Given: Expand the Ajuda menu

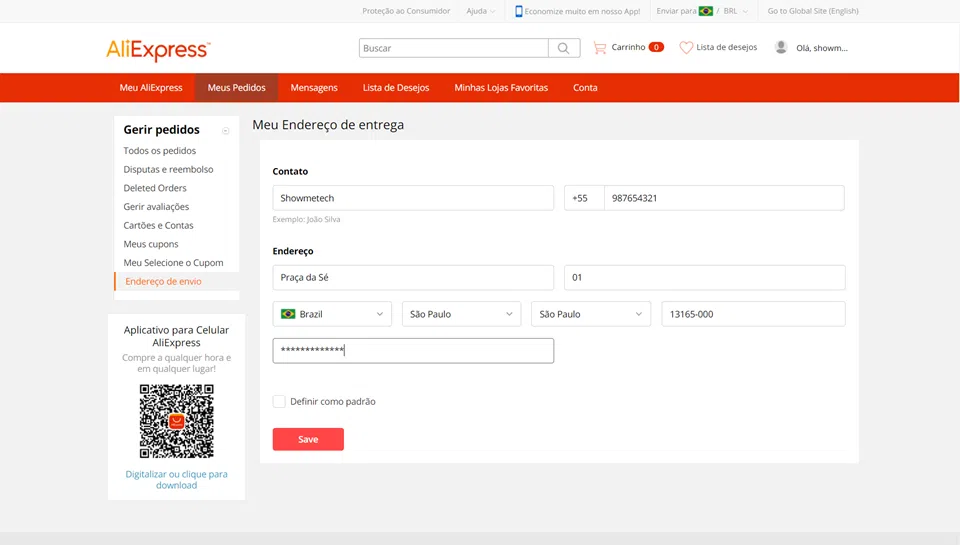Looking at the screenshot, I should [481, 11].
